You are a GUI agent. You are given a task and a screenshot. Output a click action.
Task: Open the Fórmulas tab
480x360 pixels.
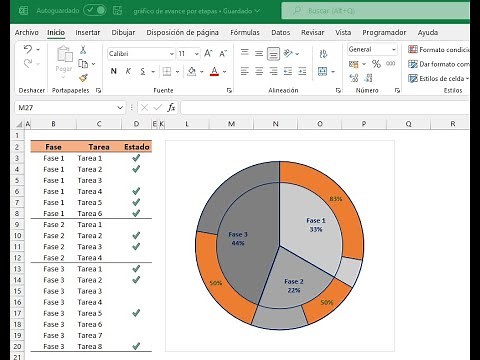(x=245, y=32)
